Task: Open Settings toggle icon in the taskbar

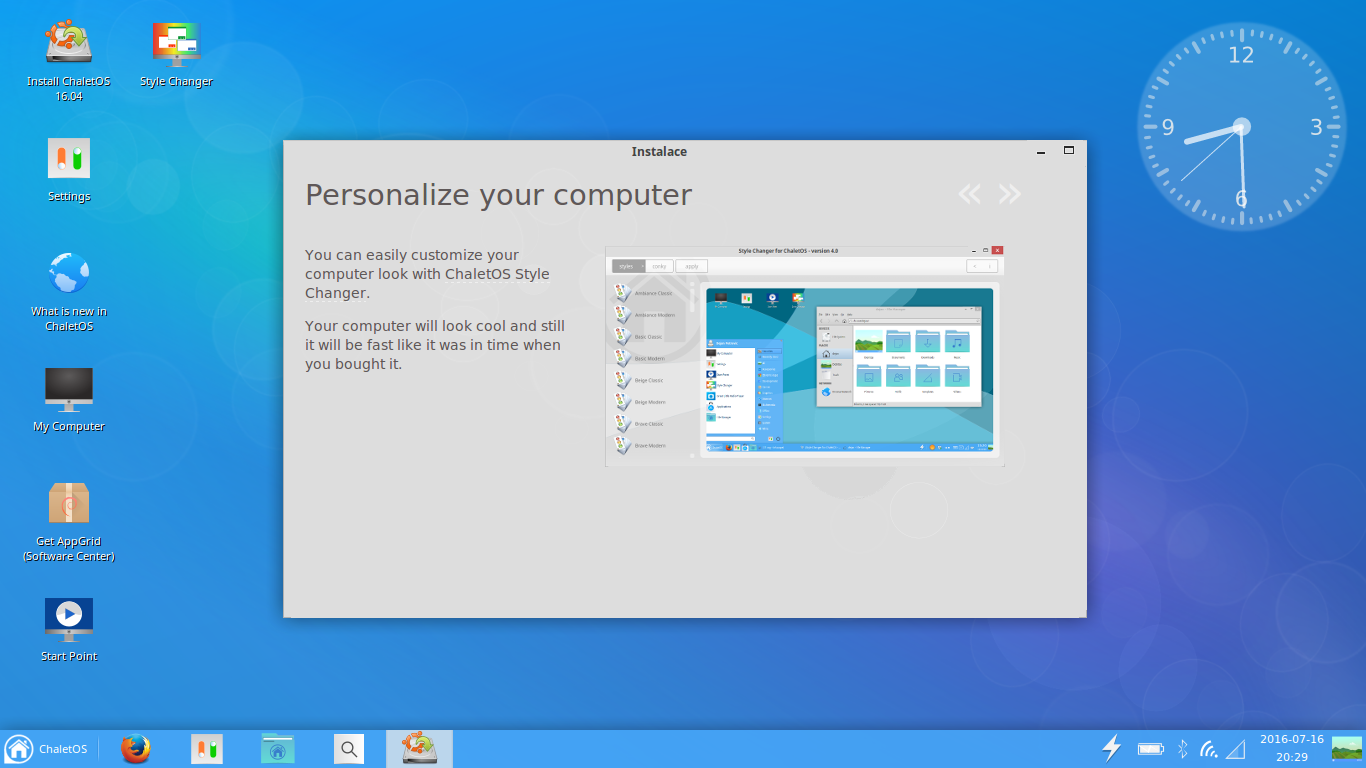Action: coord(208,749)
